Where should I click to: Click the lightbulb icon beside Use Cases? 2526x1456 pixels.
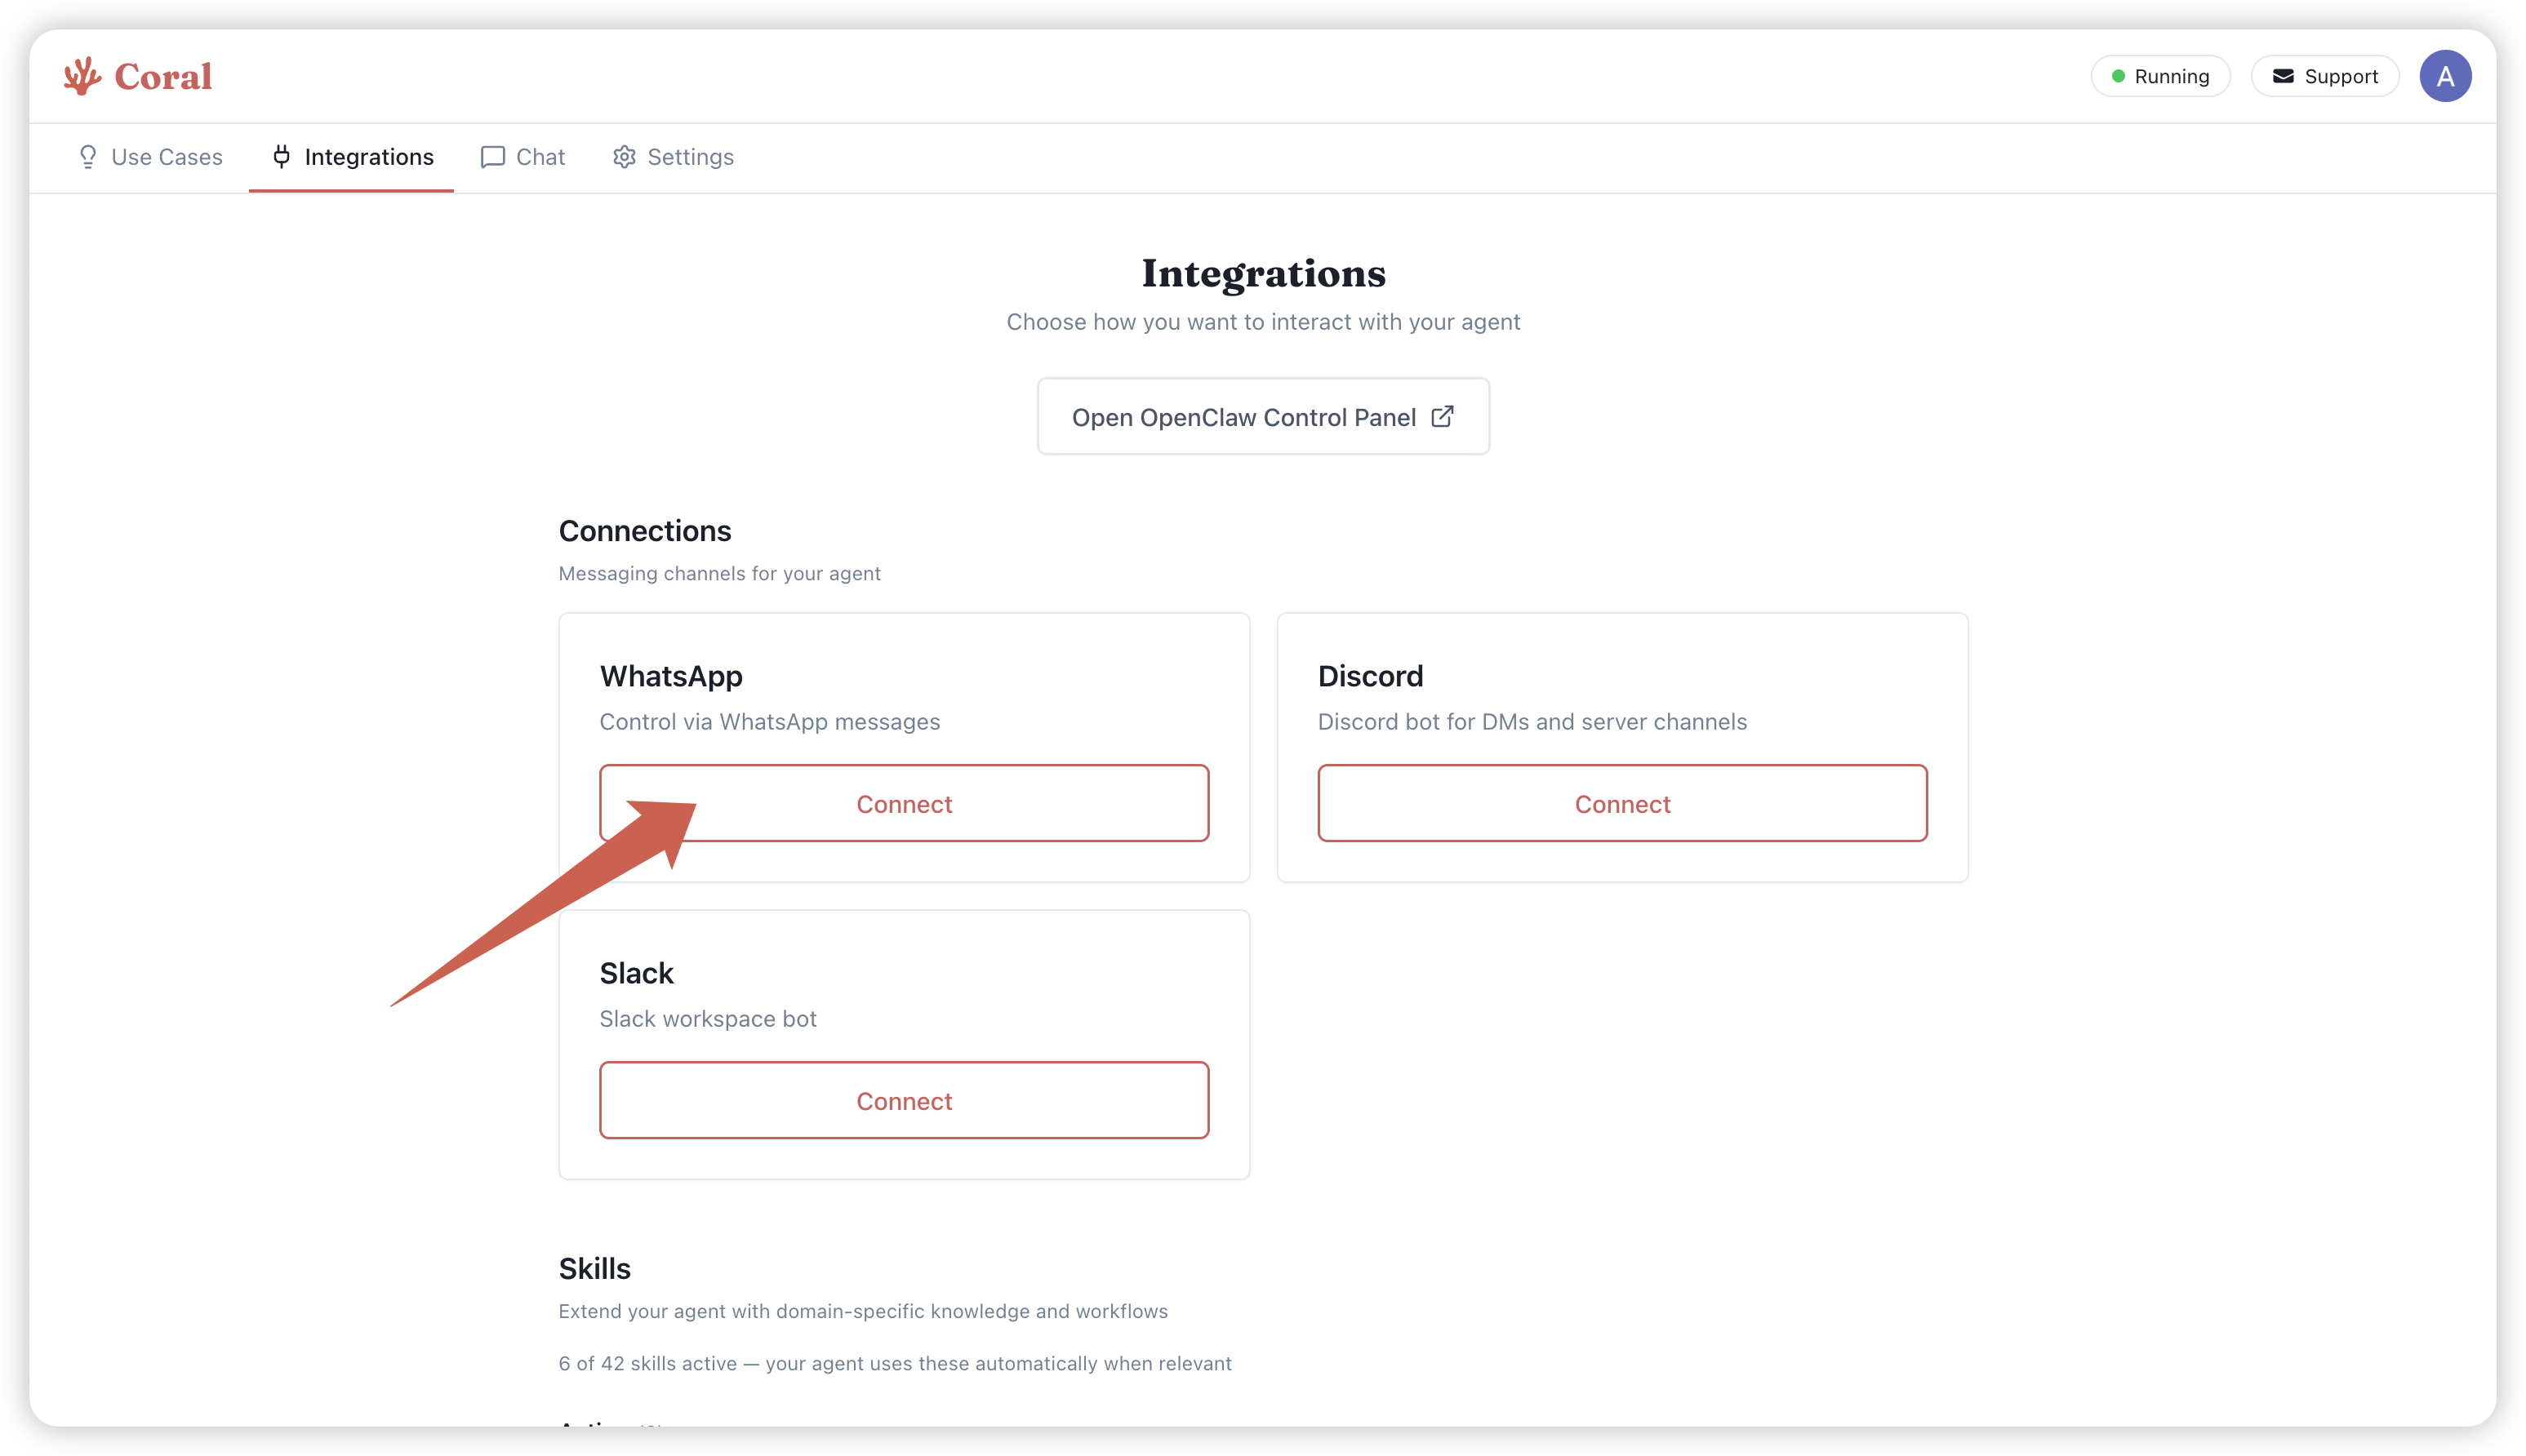pos(88,157)
